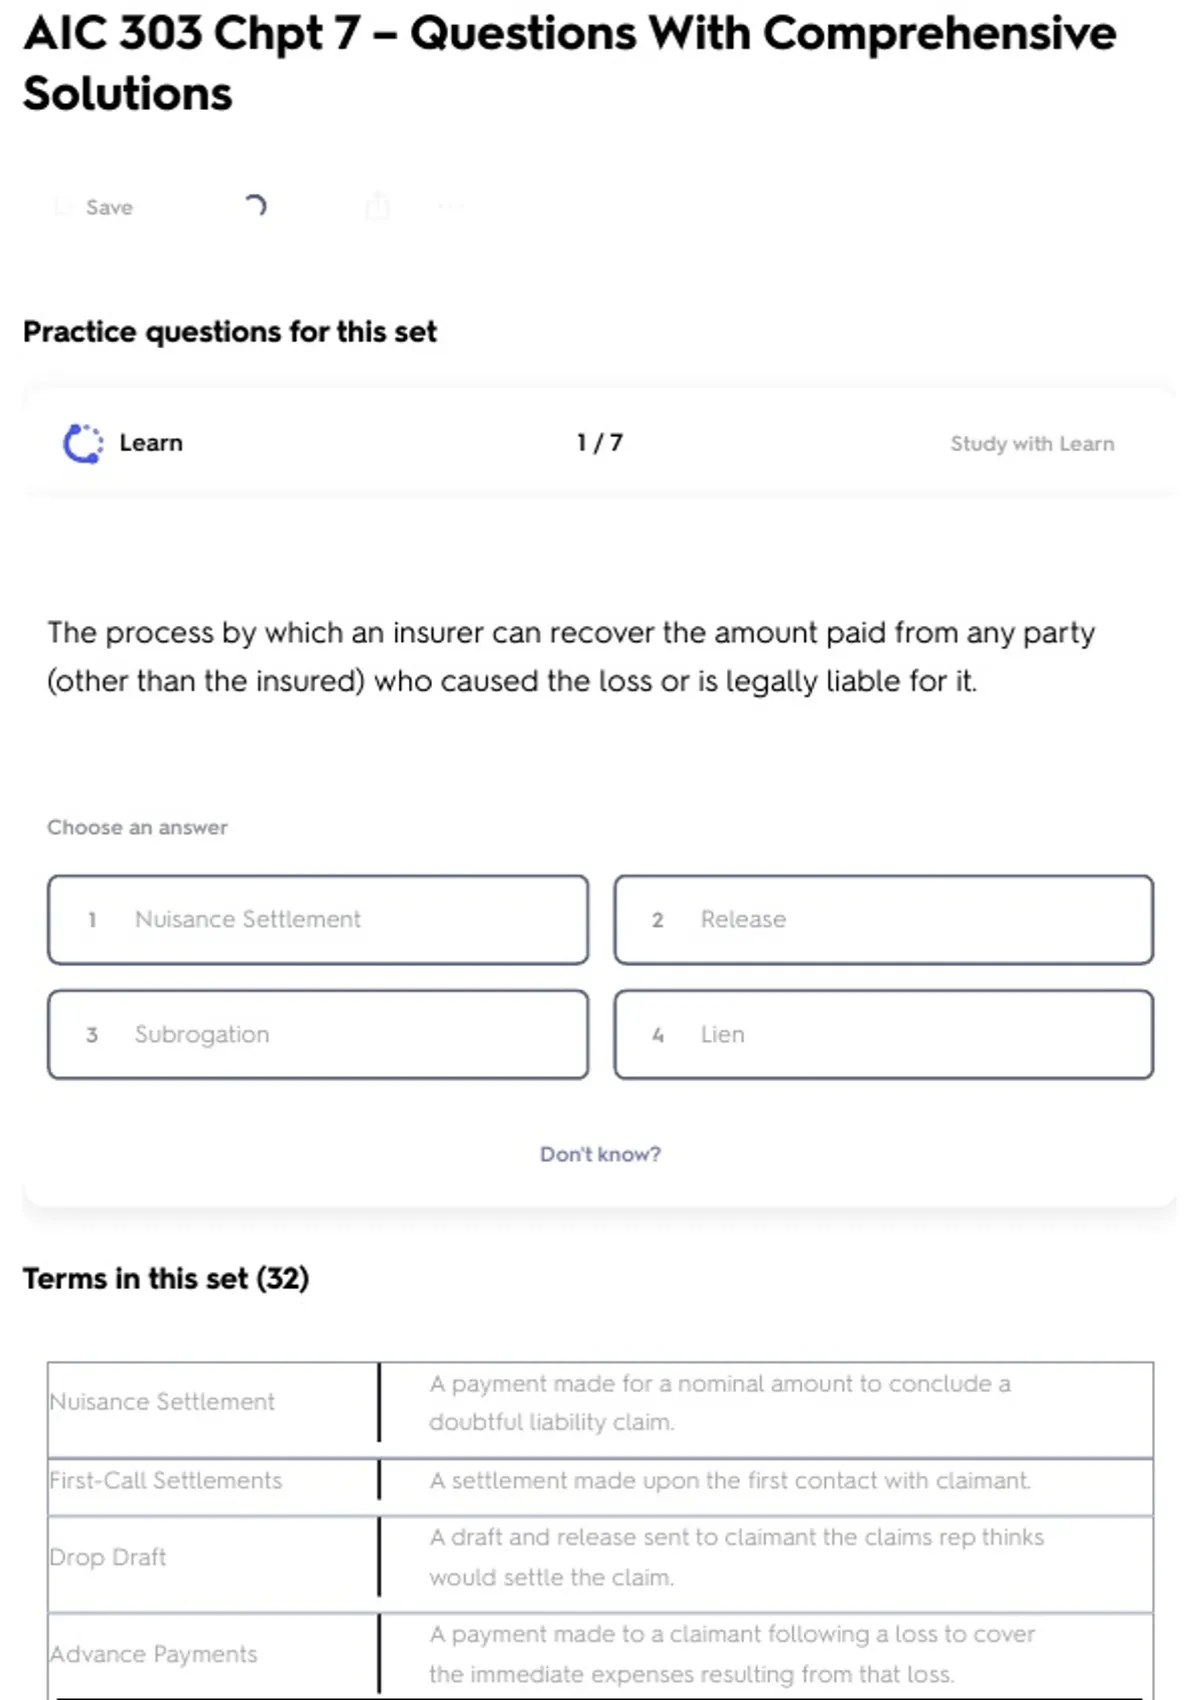Click the share icon
Screen dimensions: 1200x1700
377,206
